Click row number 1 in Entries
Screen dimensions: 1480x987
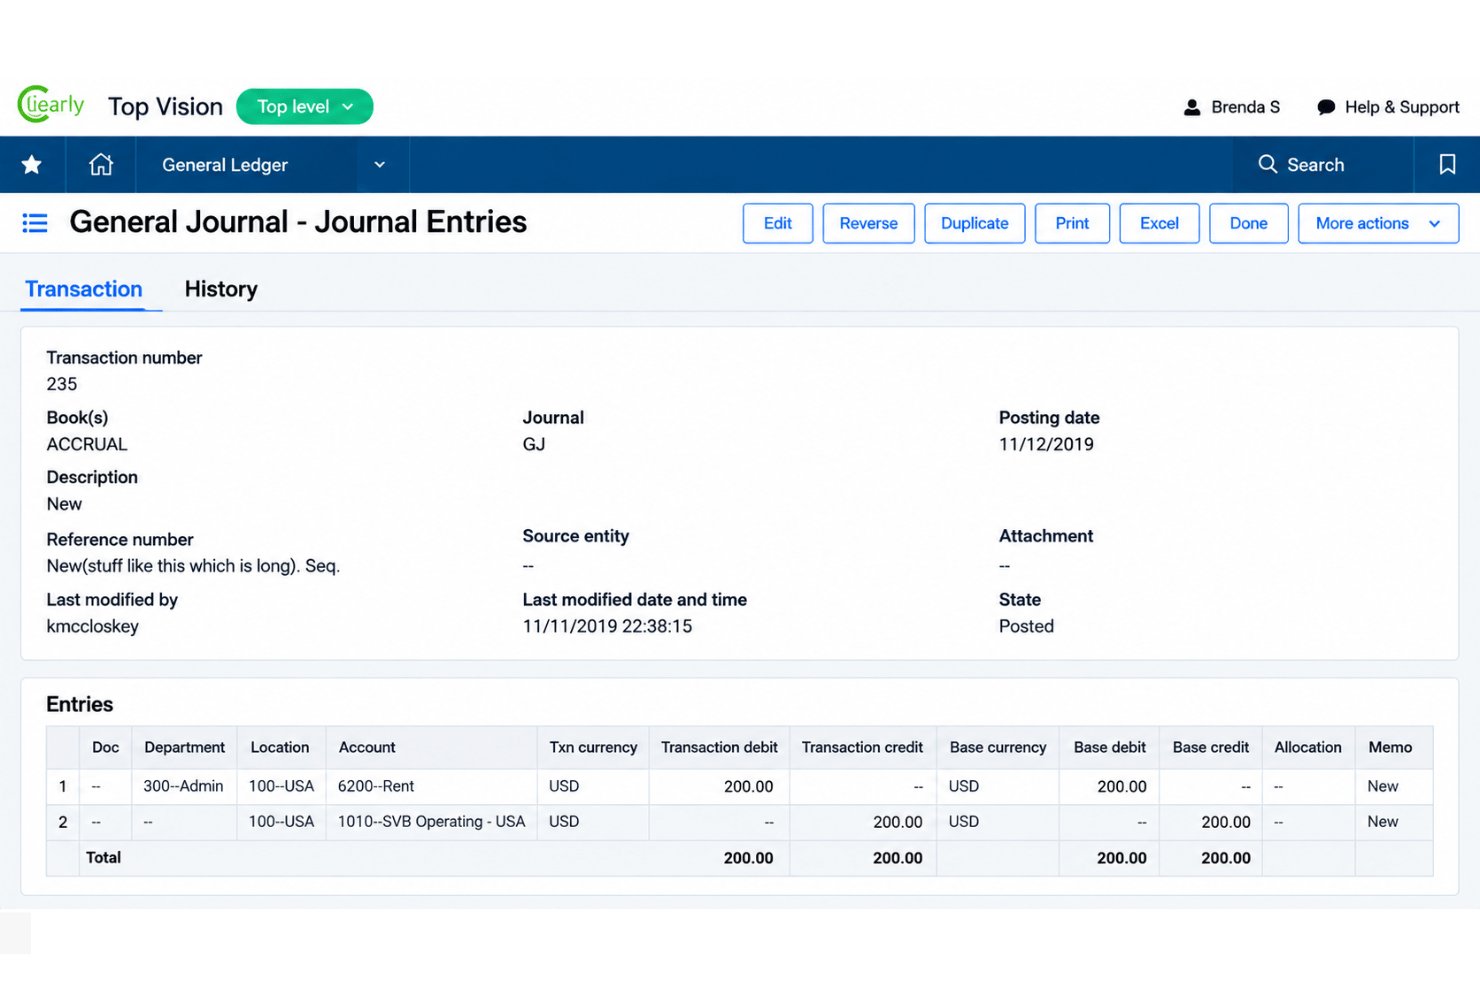coord(62,786)
